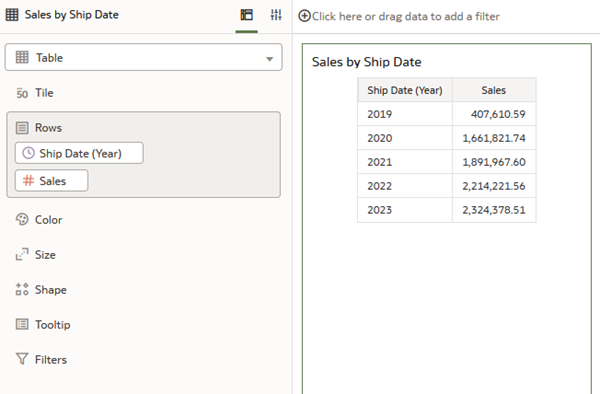The width and height of the screenshot is (600, 394).
Task: Select the Tile grammar section
Action: [x=44, y=93]
